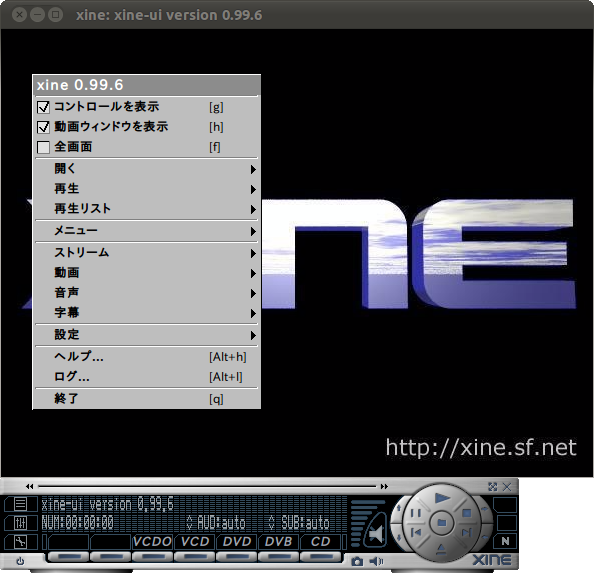Expand the 再生リスト submenu
594x573 pixels.
pos(147,209)
